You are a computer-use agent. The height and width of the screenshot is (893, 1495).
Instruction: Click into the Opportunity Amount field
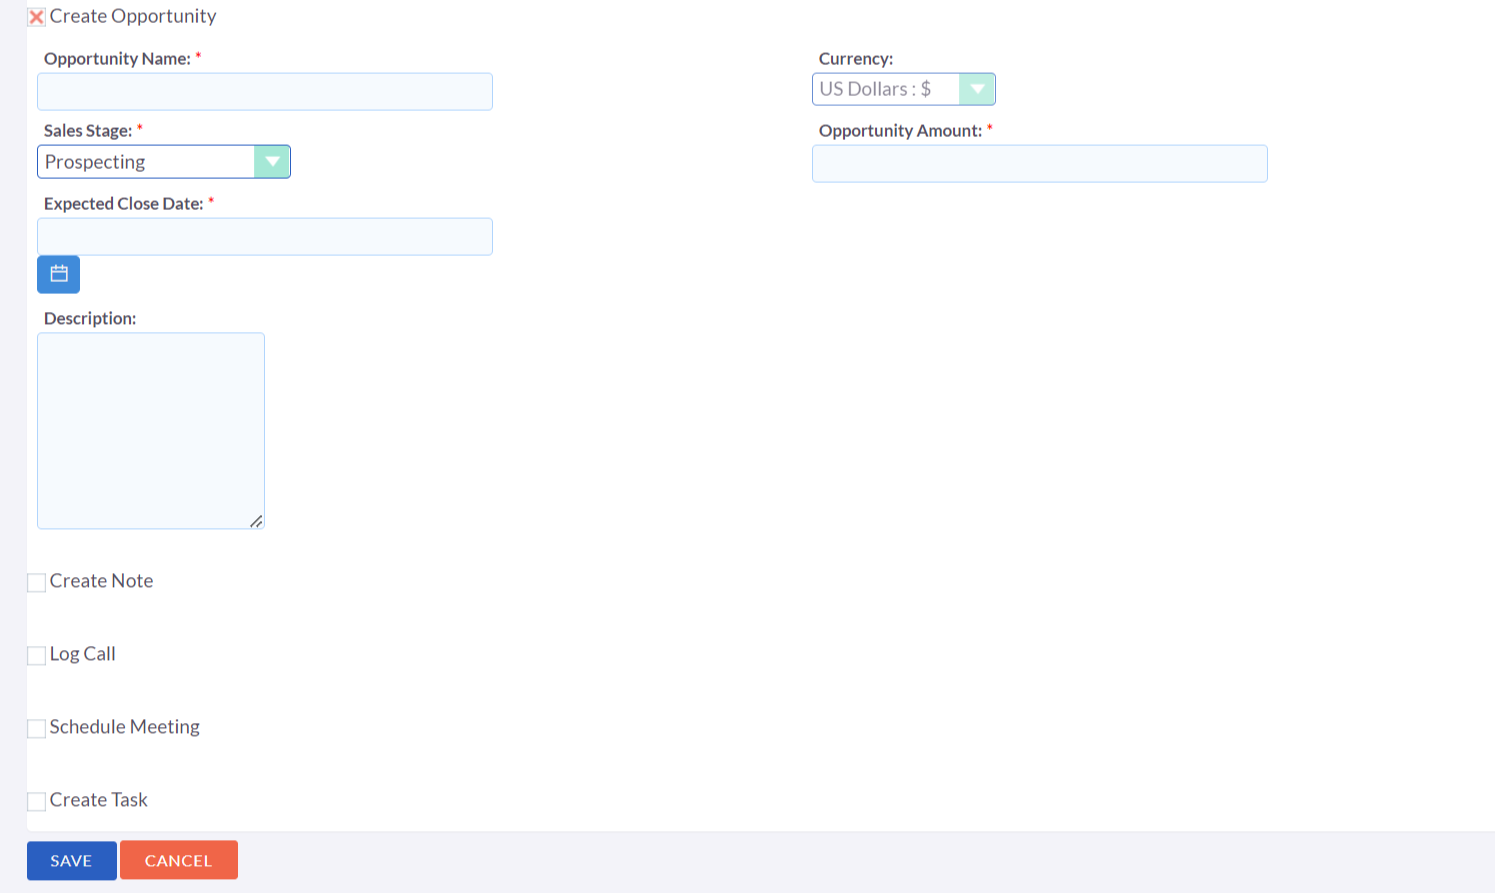(x=1039, y=164)
